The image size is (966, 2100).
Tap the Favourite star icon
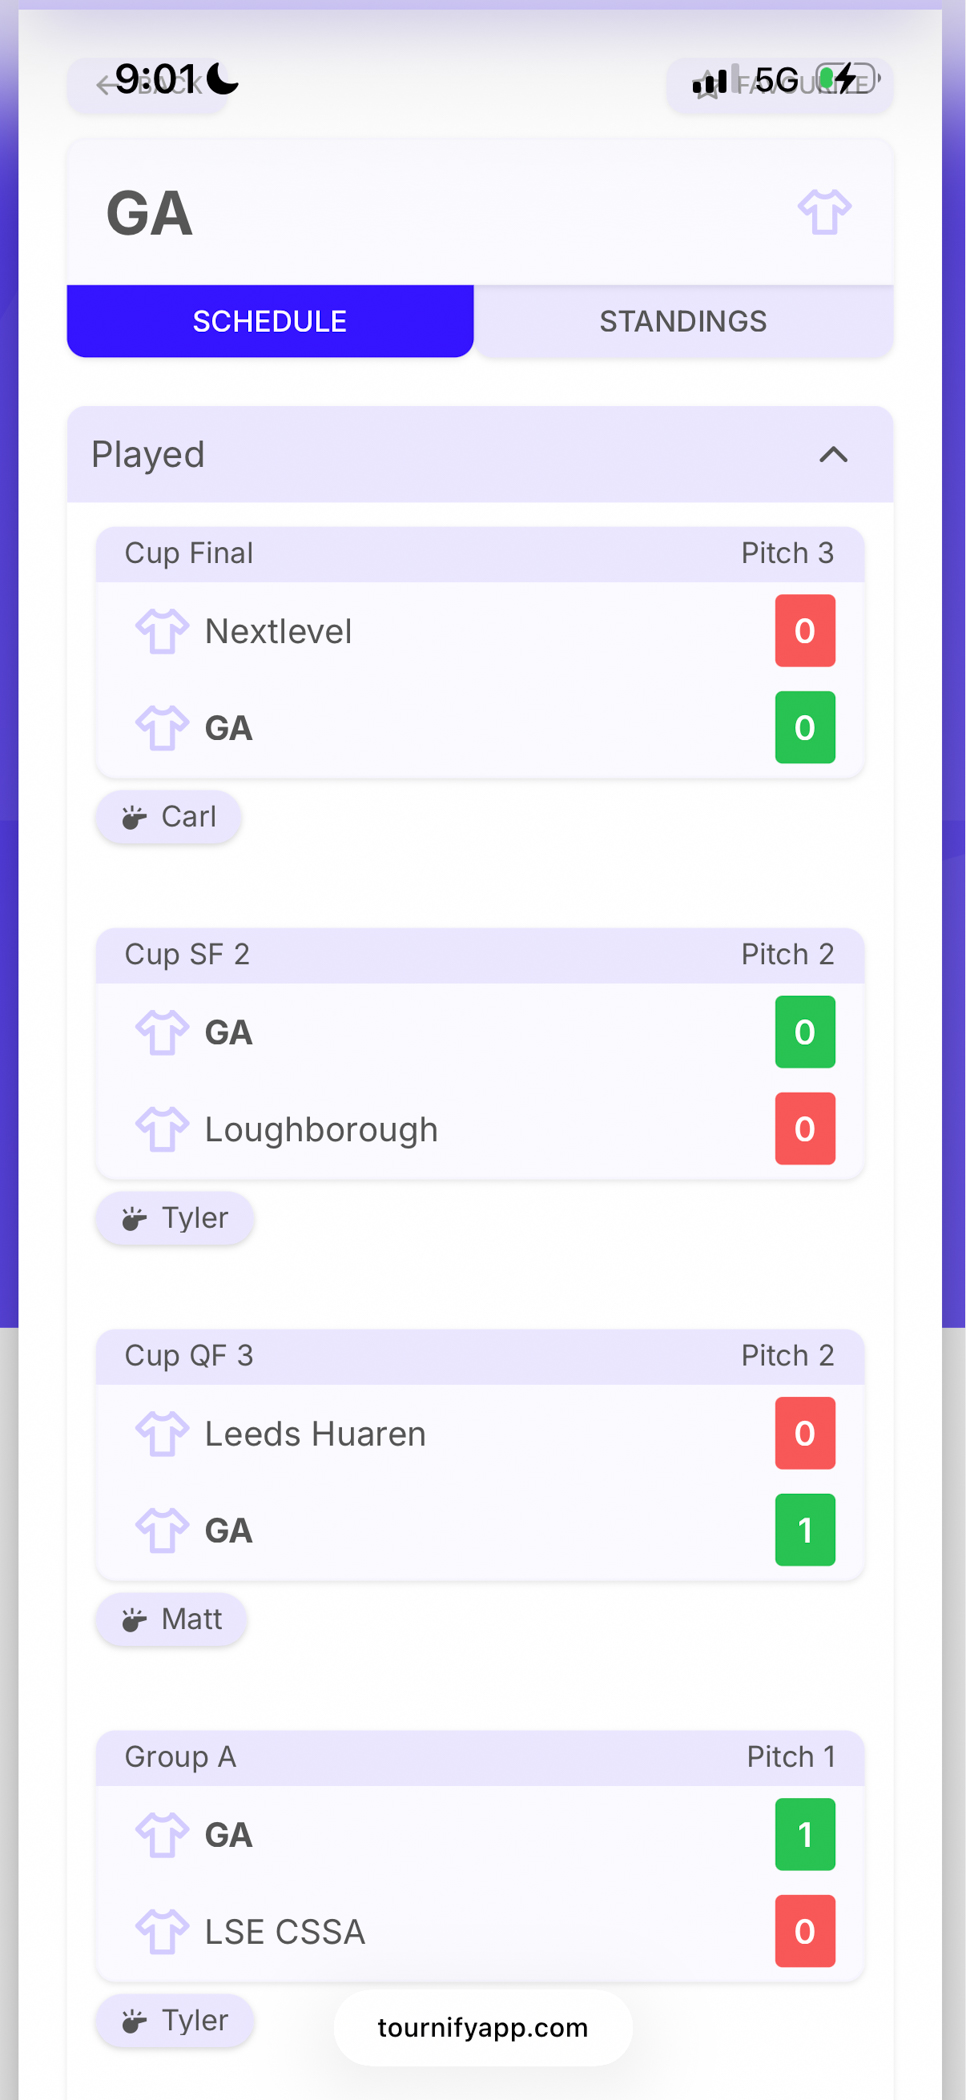coord(708,84)
